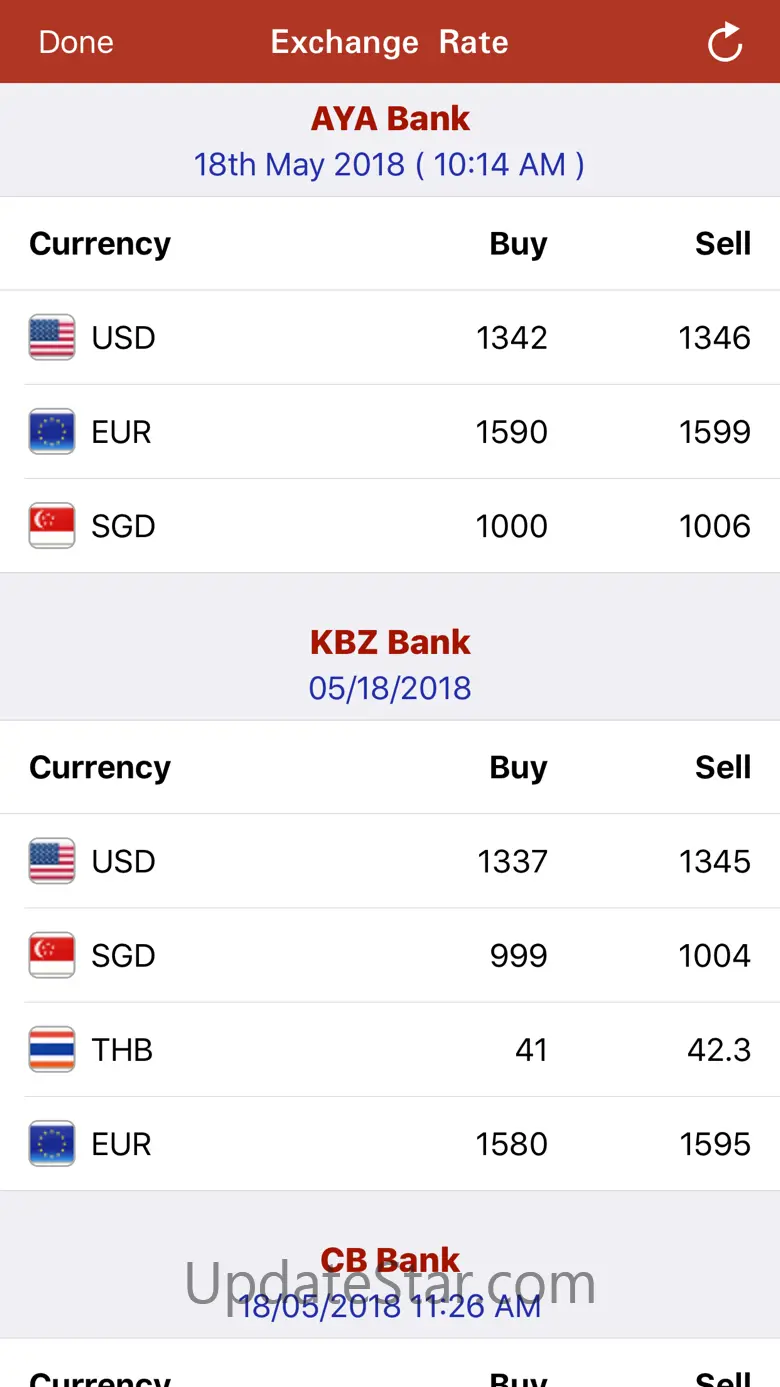Tap the SGD flag under AYA Bank
The width and height of the screenshot is (780, 1387).
tap(52, 526)
